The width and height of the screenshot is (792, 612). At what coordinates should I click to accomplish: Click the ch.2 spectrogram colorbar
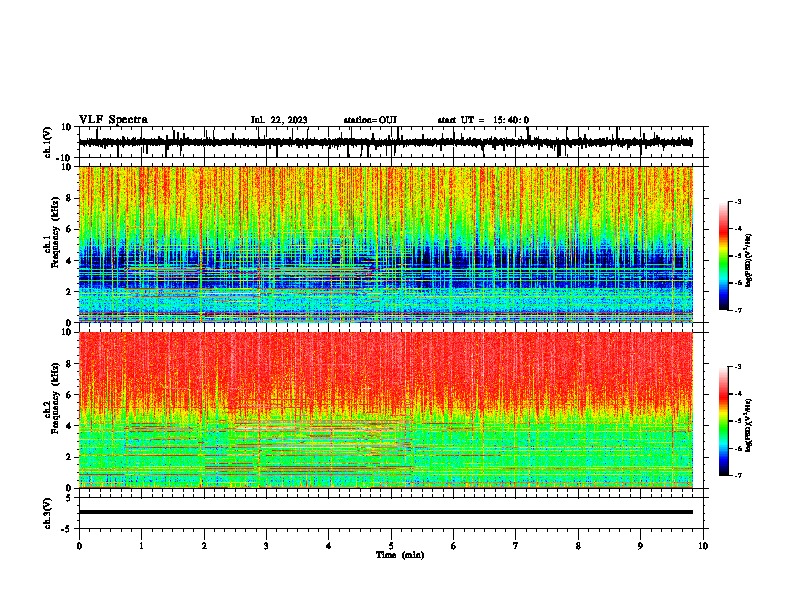pos(723,421)
